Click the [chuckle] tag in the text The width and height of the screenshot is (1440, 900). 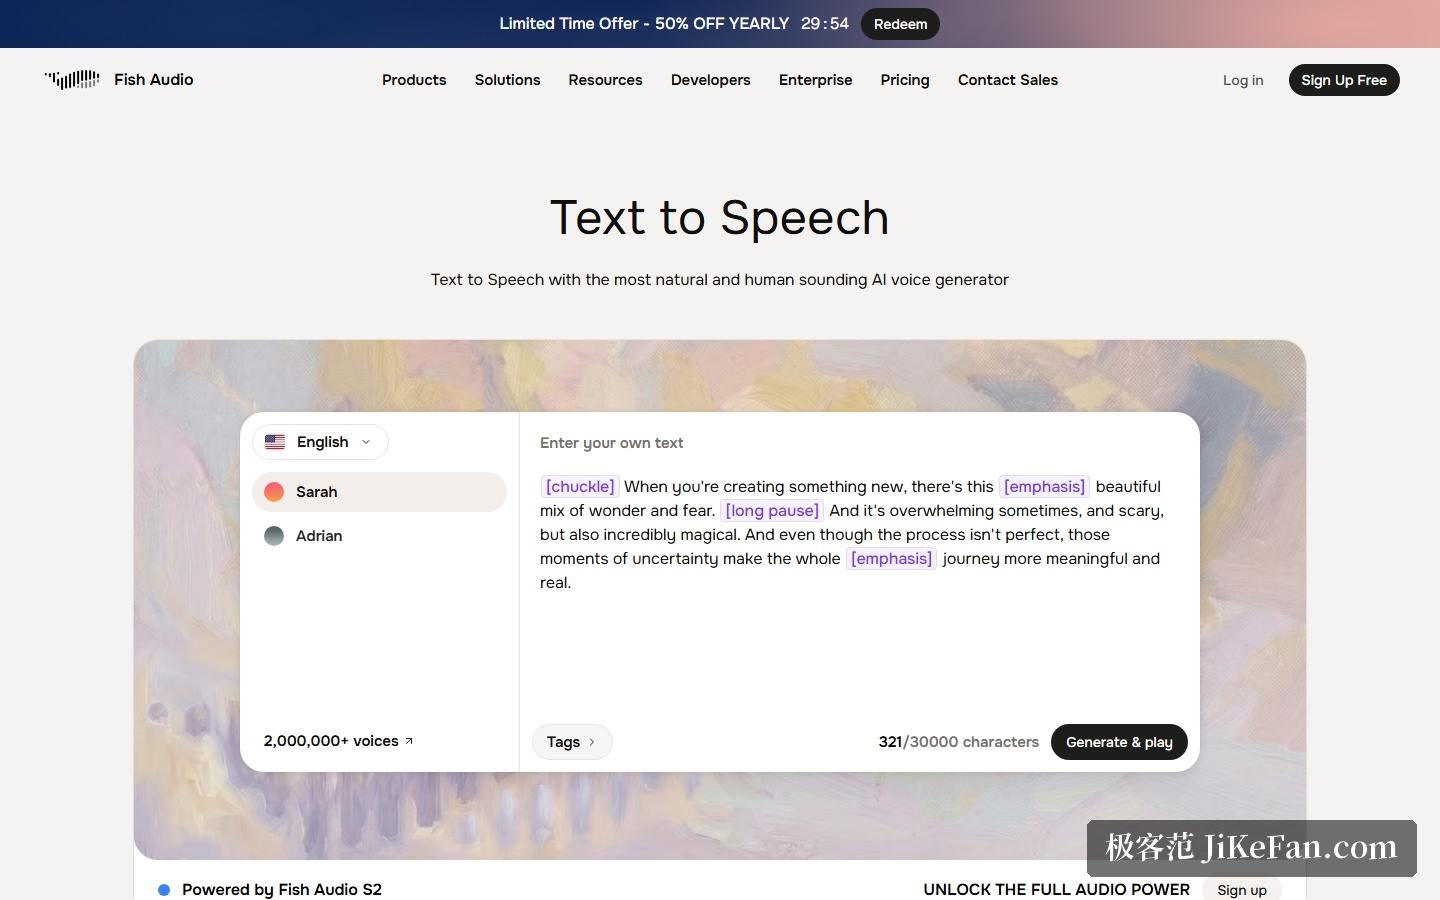coord(580,487)
